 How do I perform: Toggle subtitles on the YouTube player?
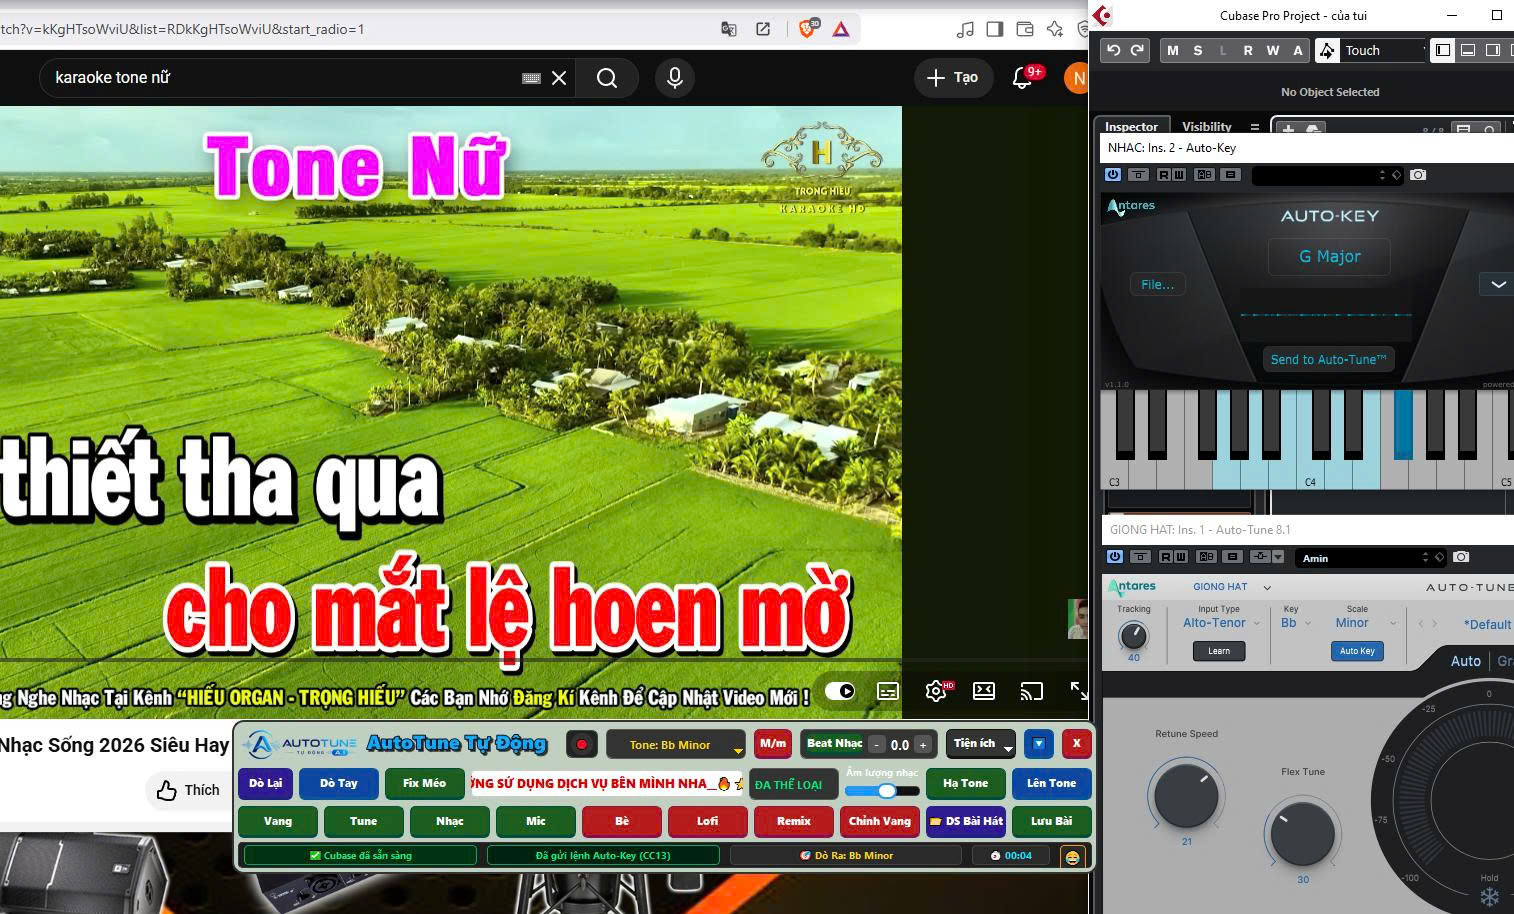tap(888, 691)
